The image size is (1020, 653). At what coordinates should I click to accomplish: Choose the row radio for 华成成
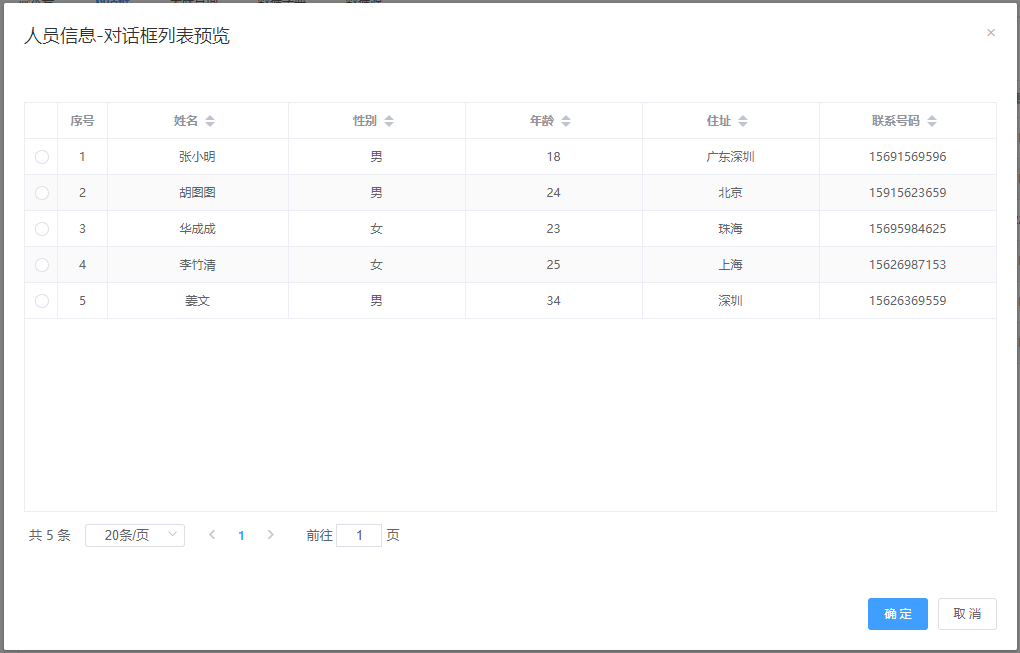tap(42, 229)
